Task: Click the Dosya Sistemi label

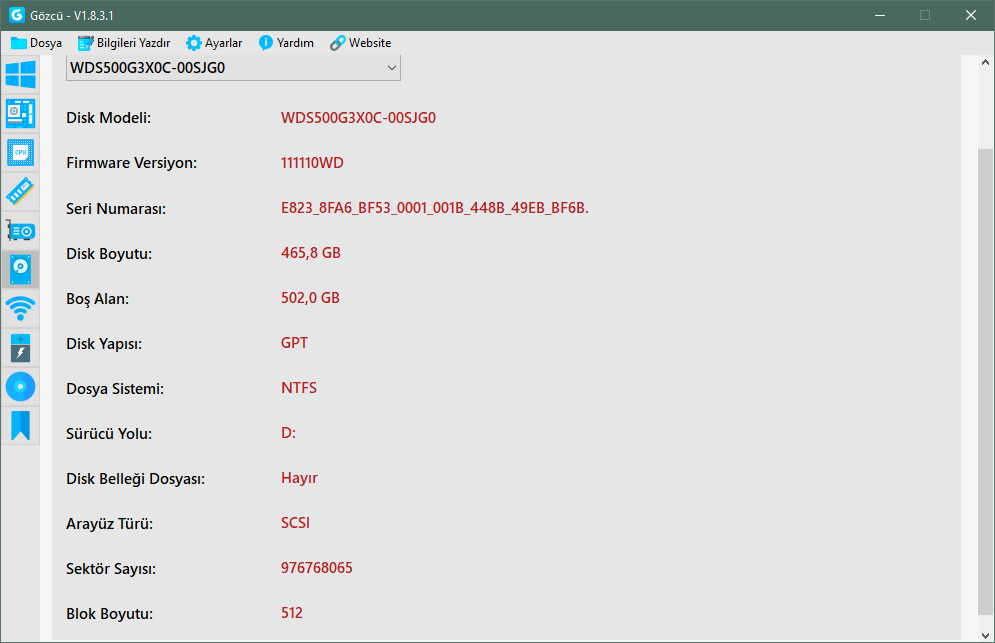Action: click(x=115, y=389)
